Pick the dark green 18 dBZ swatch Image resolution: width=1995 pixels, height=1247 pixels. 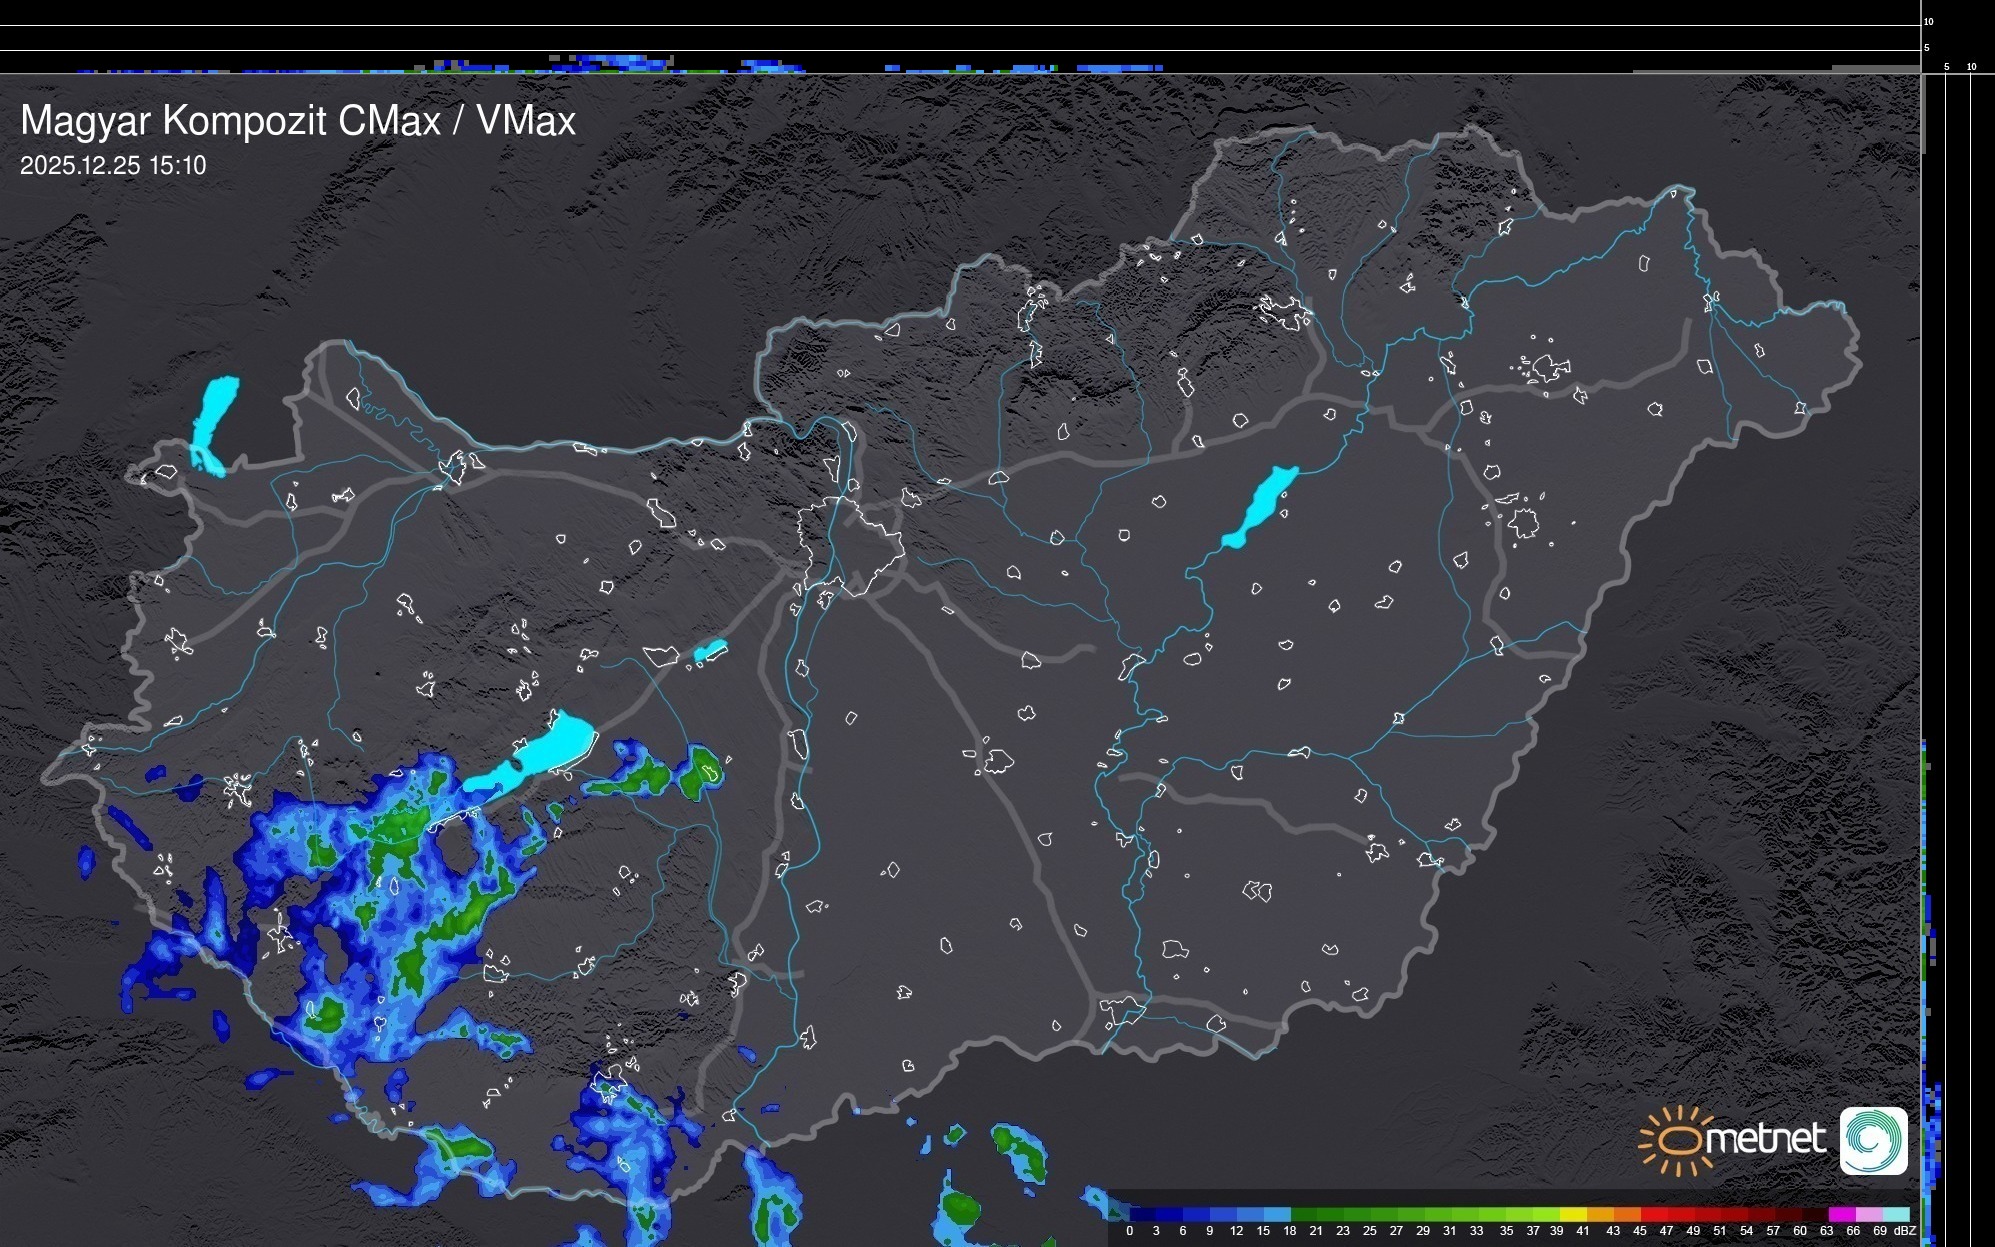[1303, 1214]
